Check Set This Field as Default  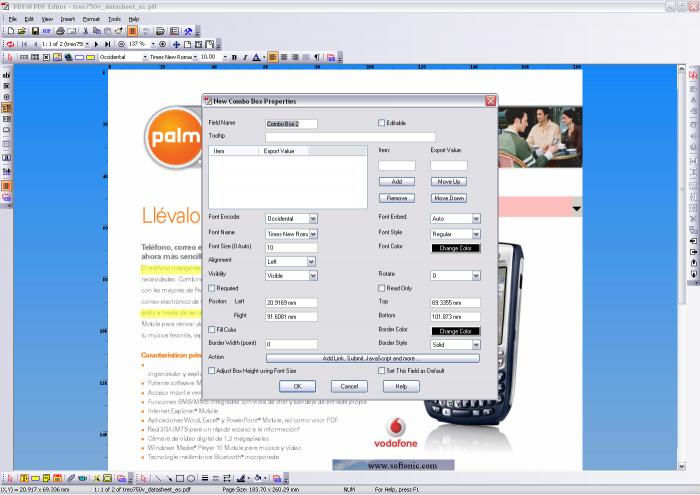click(381, 371)
